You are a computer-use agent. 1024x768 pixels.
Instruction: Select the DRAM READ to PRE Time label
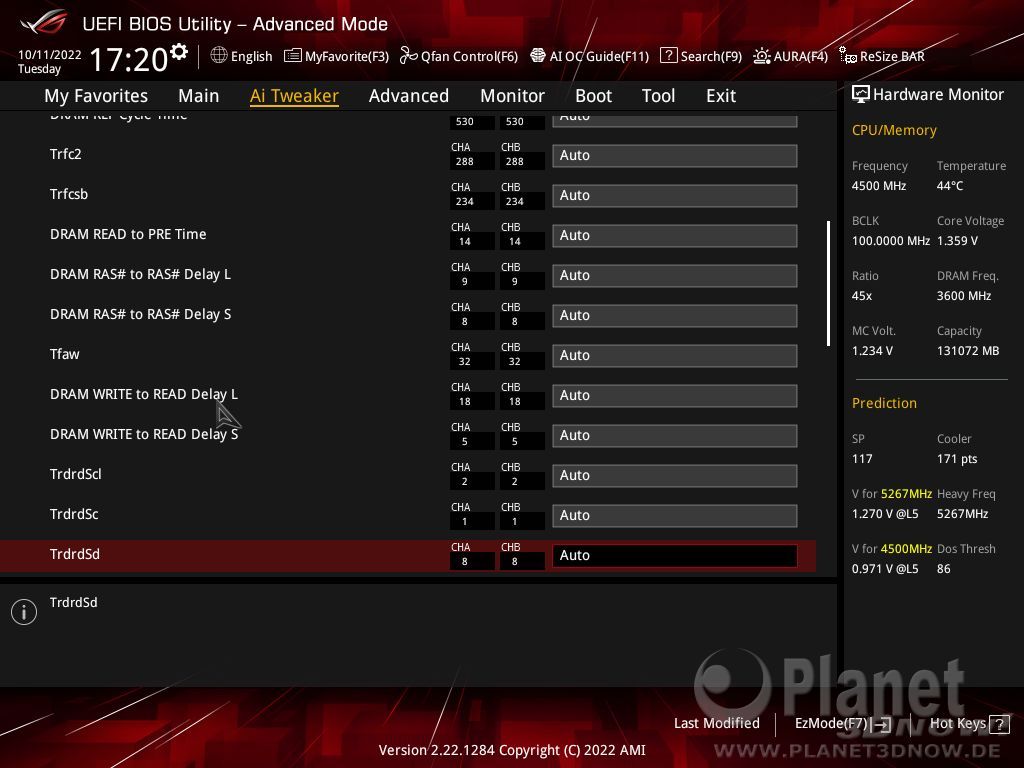point(128,234)
